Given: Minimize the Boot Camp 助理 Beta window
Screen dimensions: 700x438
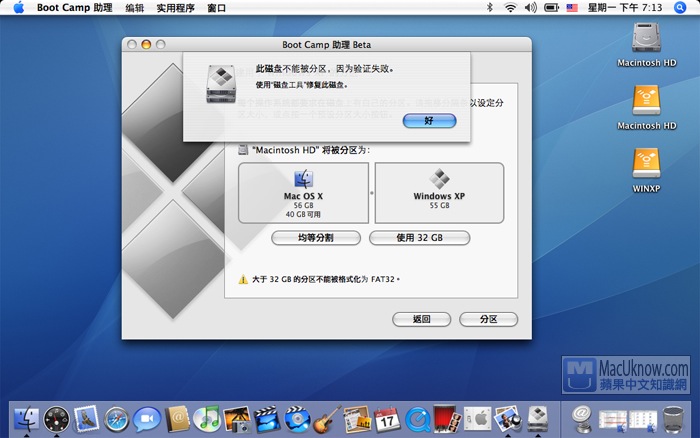Looking at the screenshot, I should pos(146,44).
